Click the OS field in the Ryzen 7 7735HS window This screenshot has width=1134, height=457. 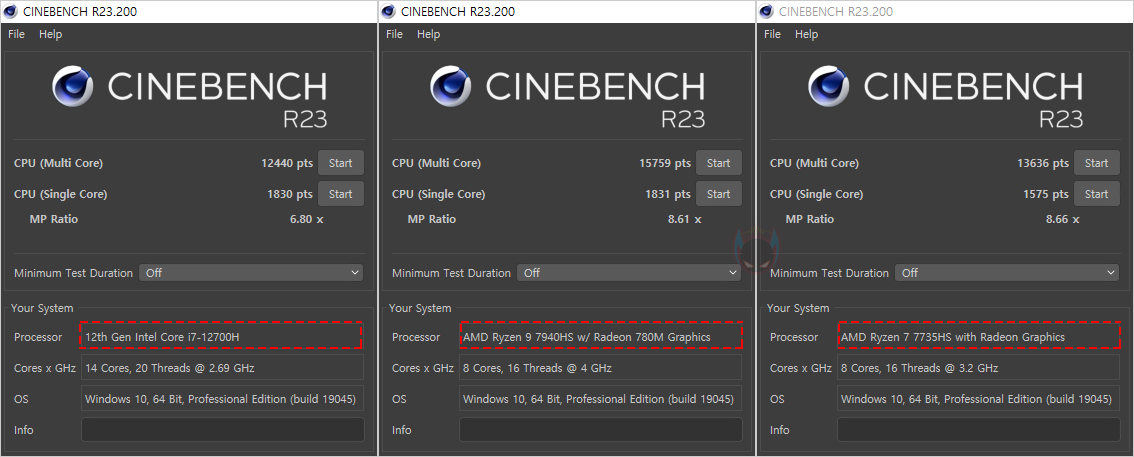[x=979, y=398]
